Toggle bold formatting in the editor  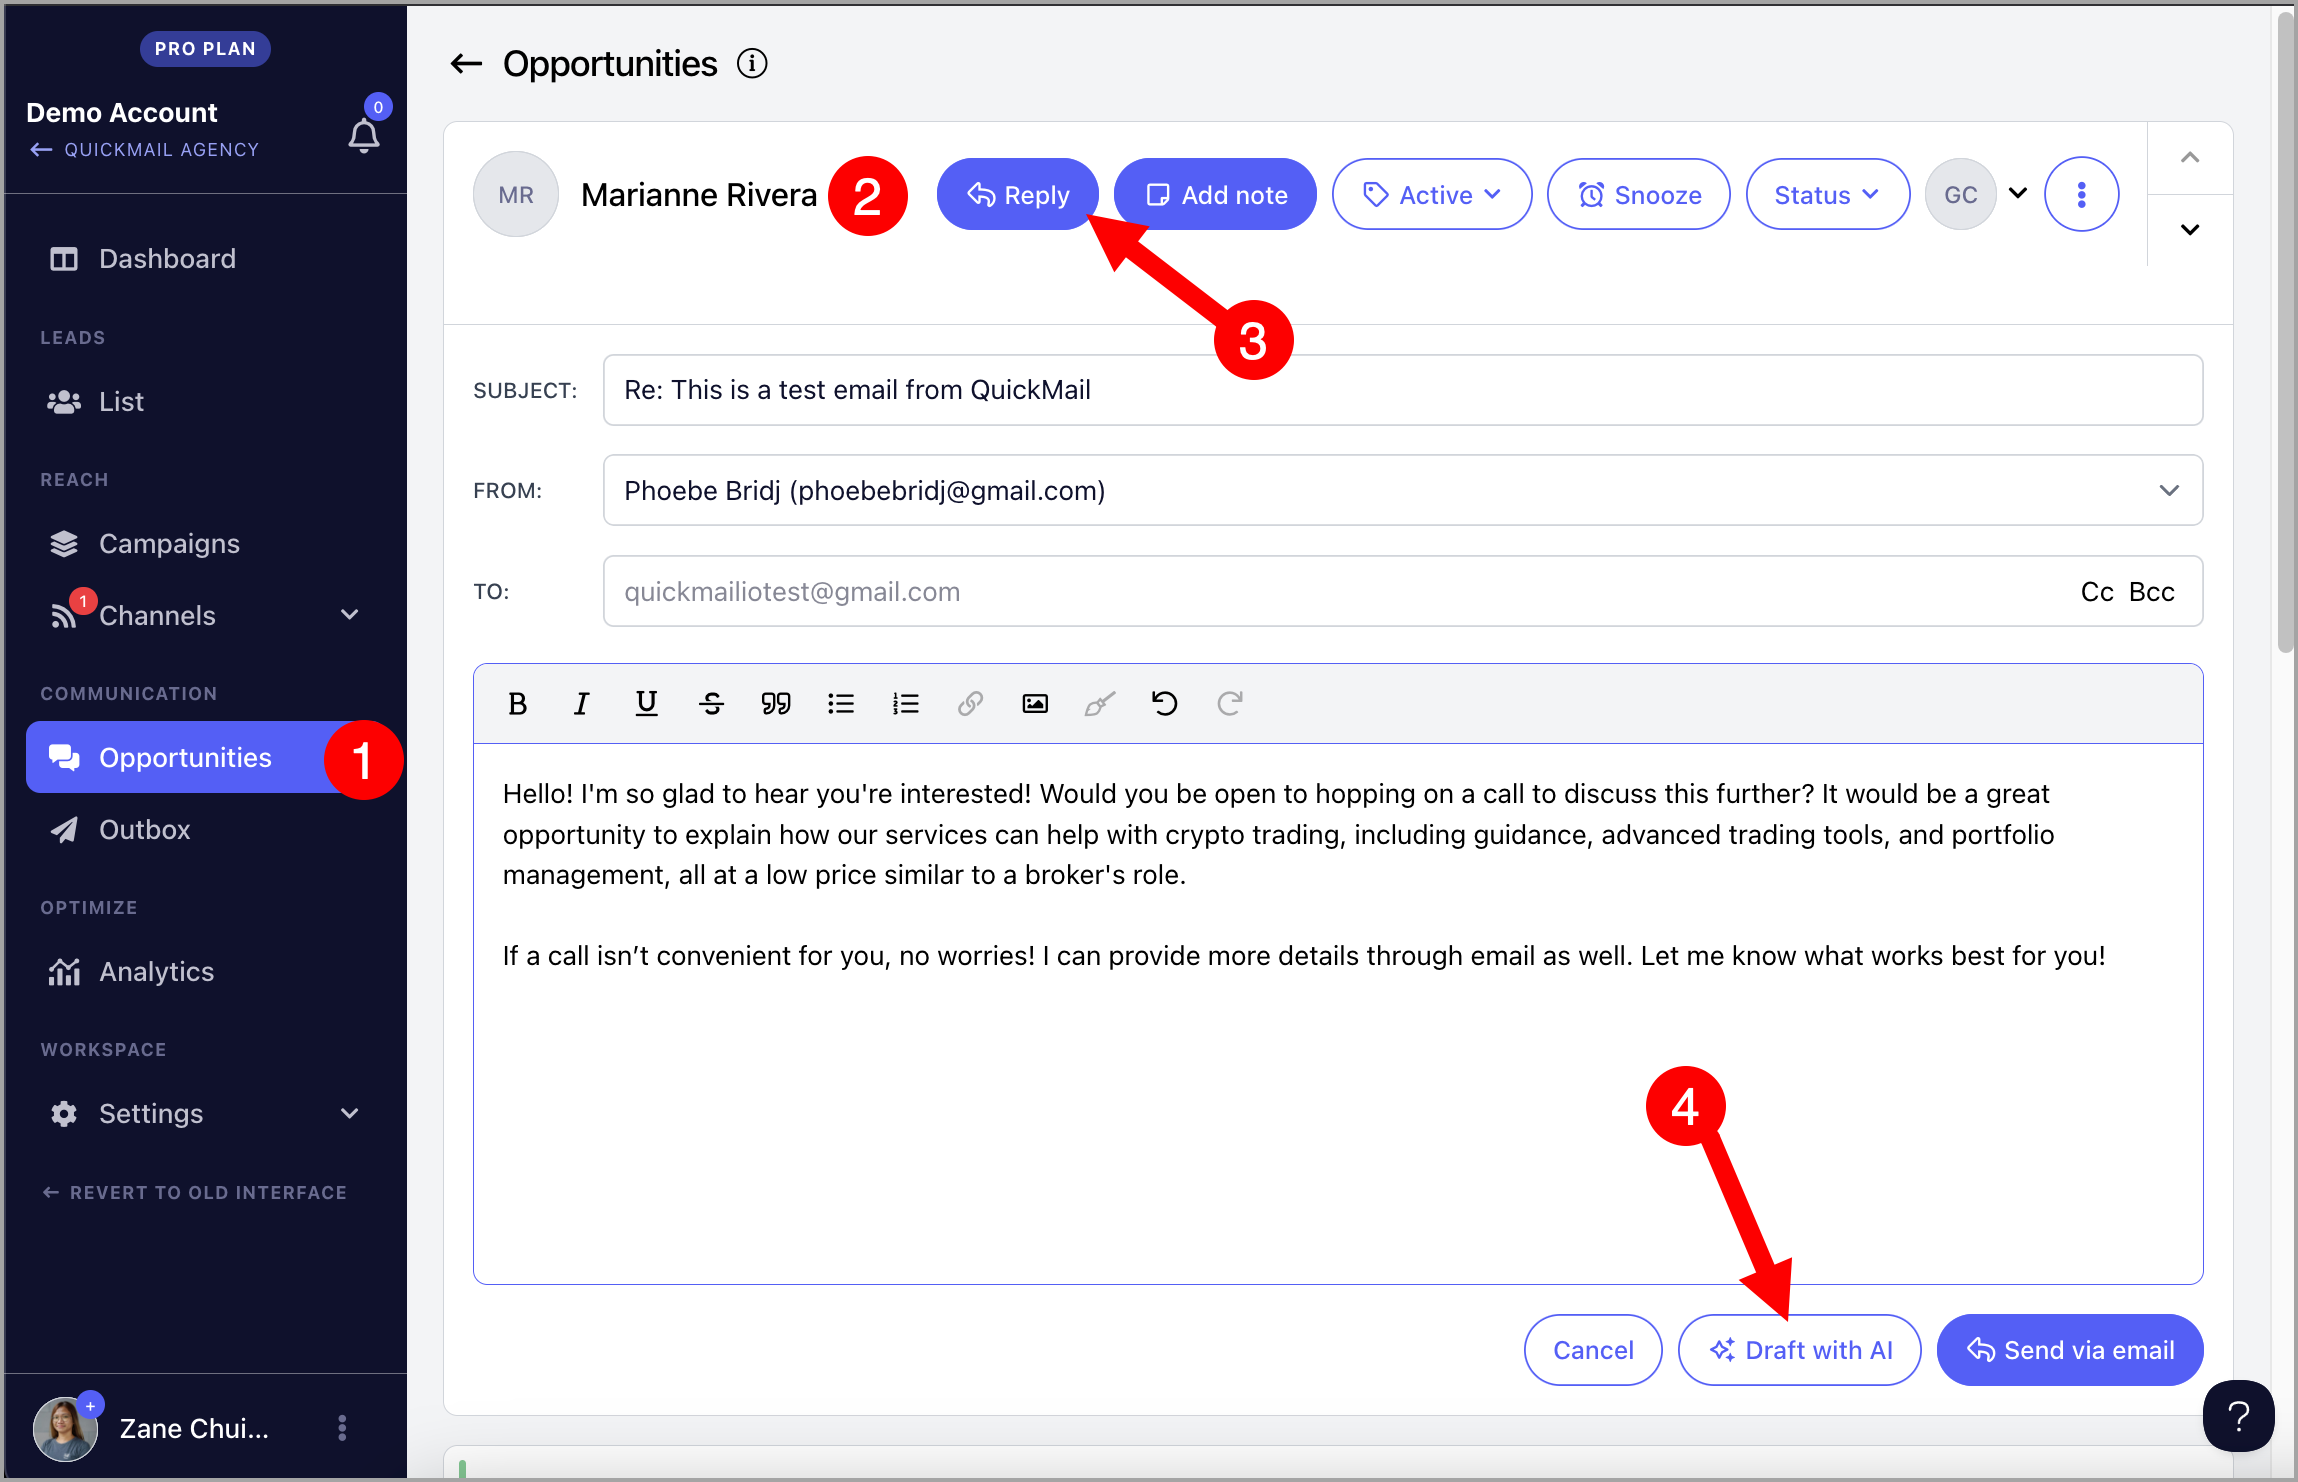(x=517, y=704)
